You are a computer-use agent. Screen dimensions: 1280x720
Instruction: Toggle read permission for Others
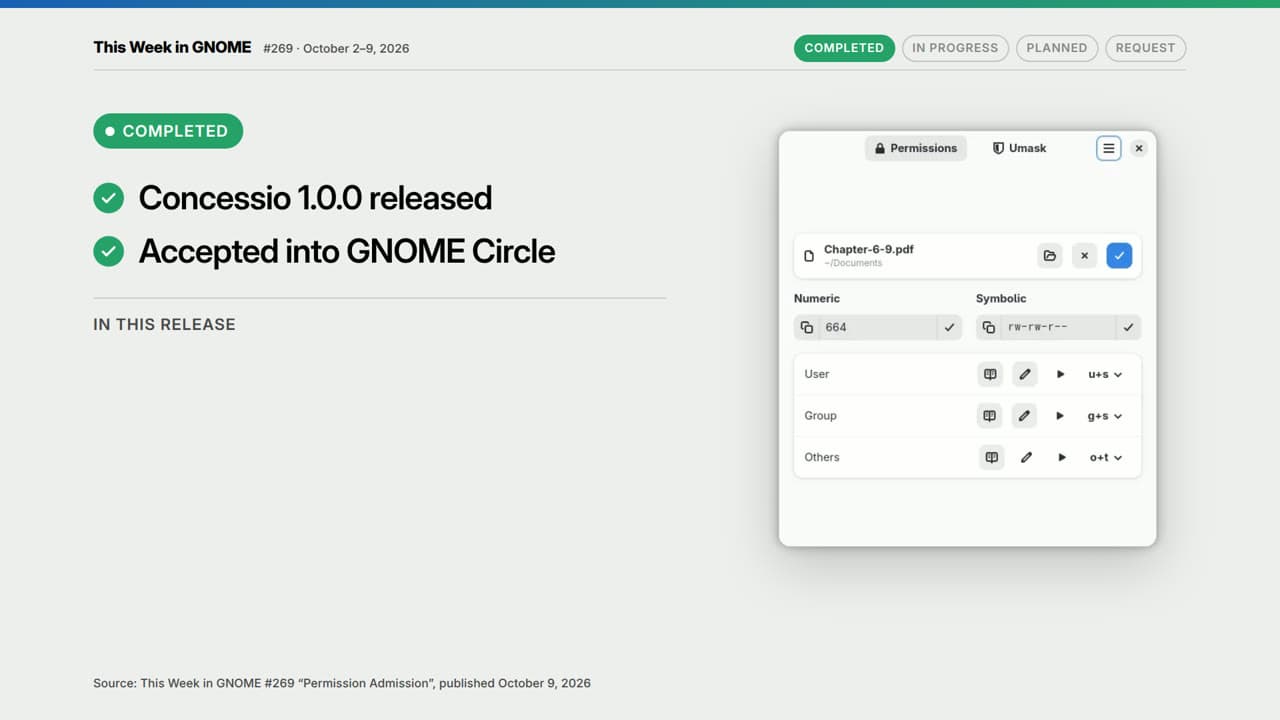pos(991,457)
